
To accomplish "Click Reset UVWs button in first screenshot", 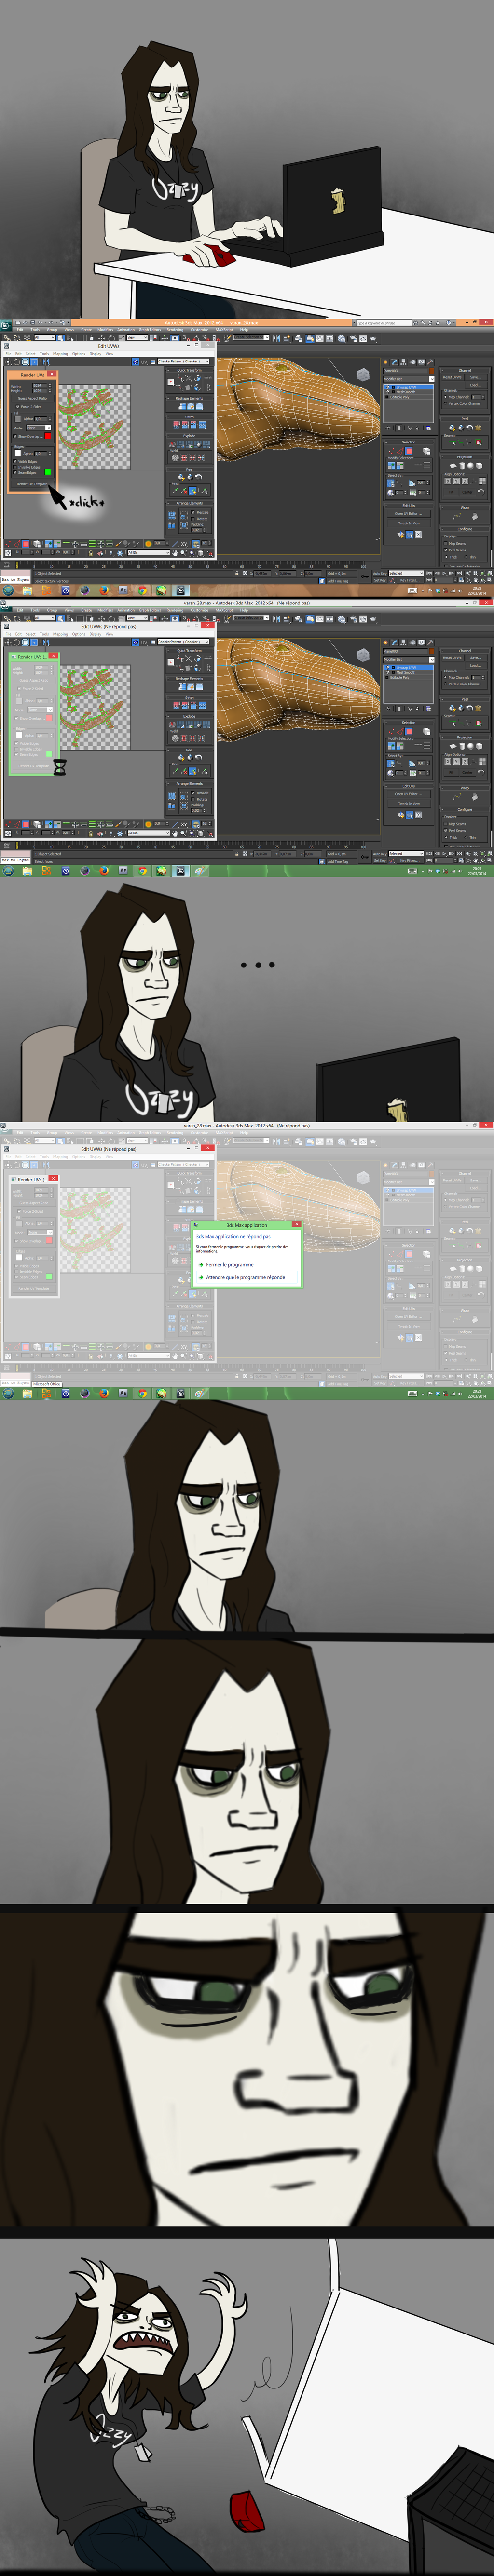I will click(452, 378).
